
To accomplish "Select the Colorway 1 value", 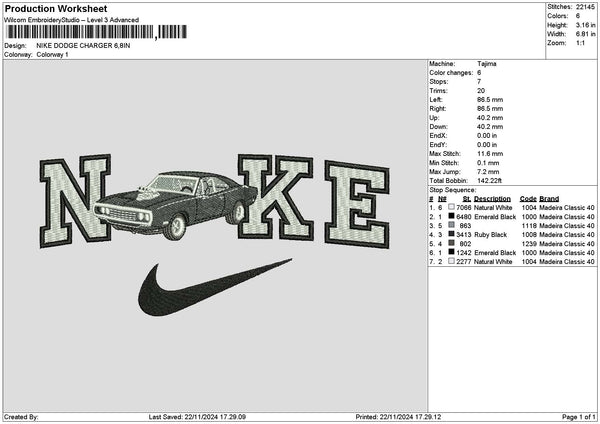I will [x=52, y=55].
